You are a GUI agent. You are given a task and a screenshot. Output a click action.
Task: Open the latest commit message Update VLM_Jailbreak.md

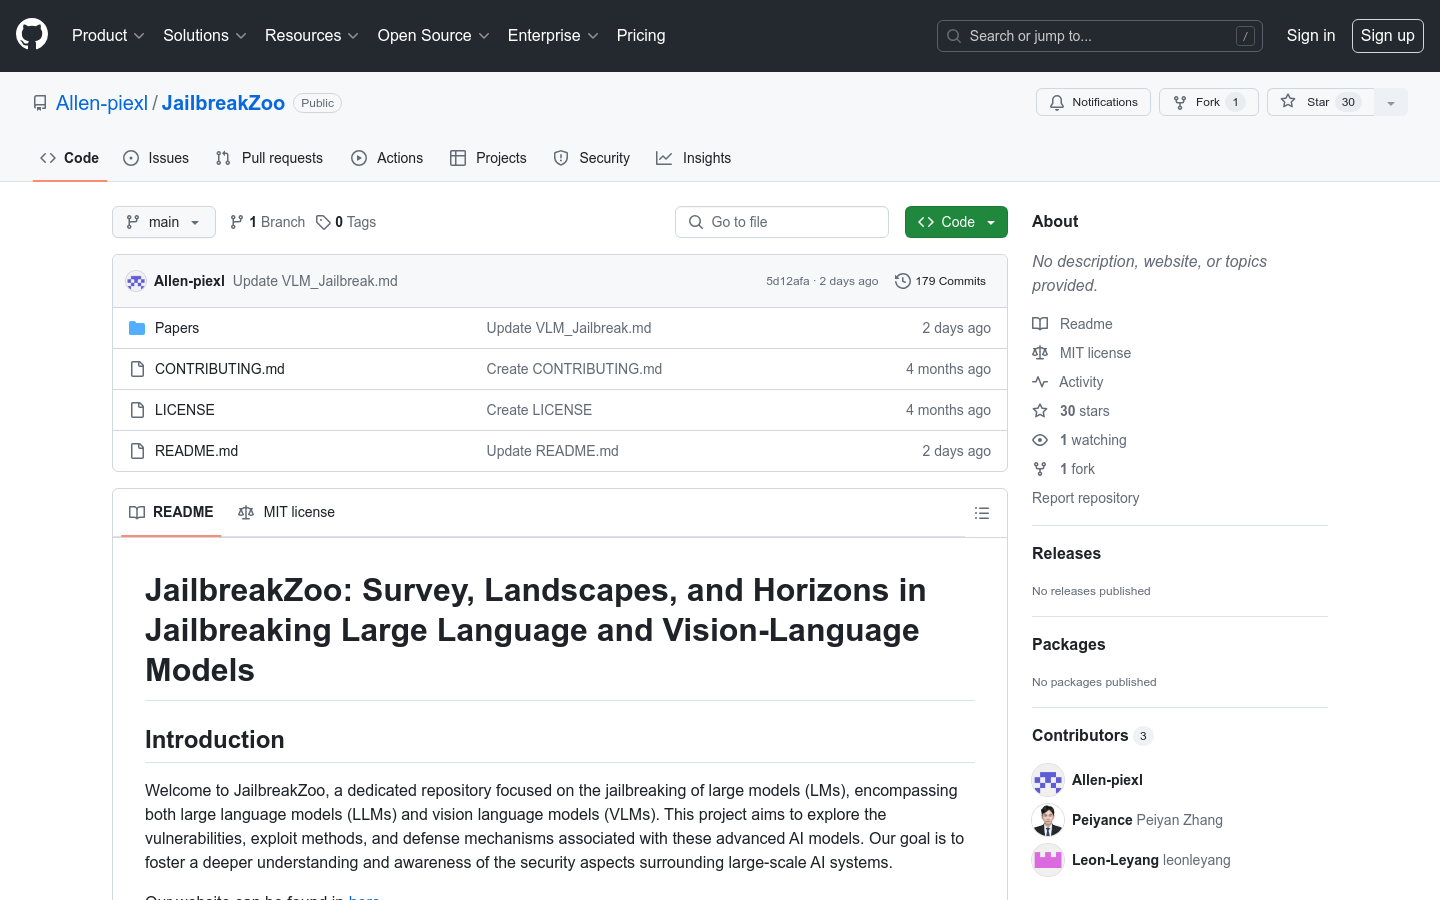point(315,281)
